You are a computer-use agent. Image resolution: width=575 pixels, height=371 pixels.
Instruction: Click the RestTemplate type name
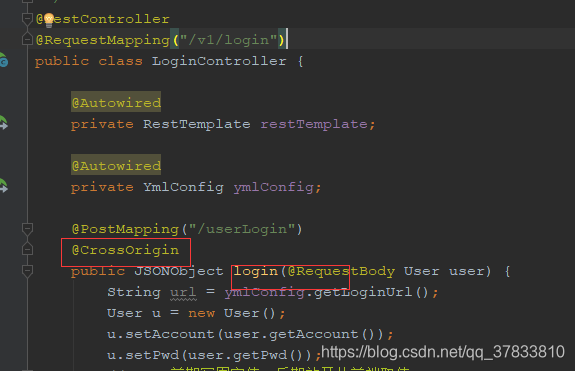tap(197, 124)
